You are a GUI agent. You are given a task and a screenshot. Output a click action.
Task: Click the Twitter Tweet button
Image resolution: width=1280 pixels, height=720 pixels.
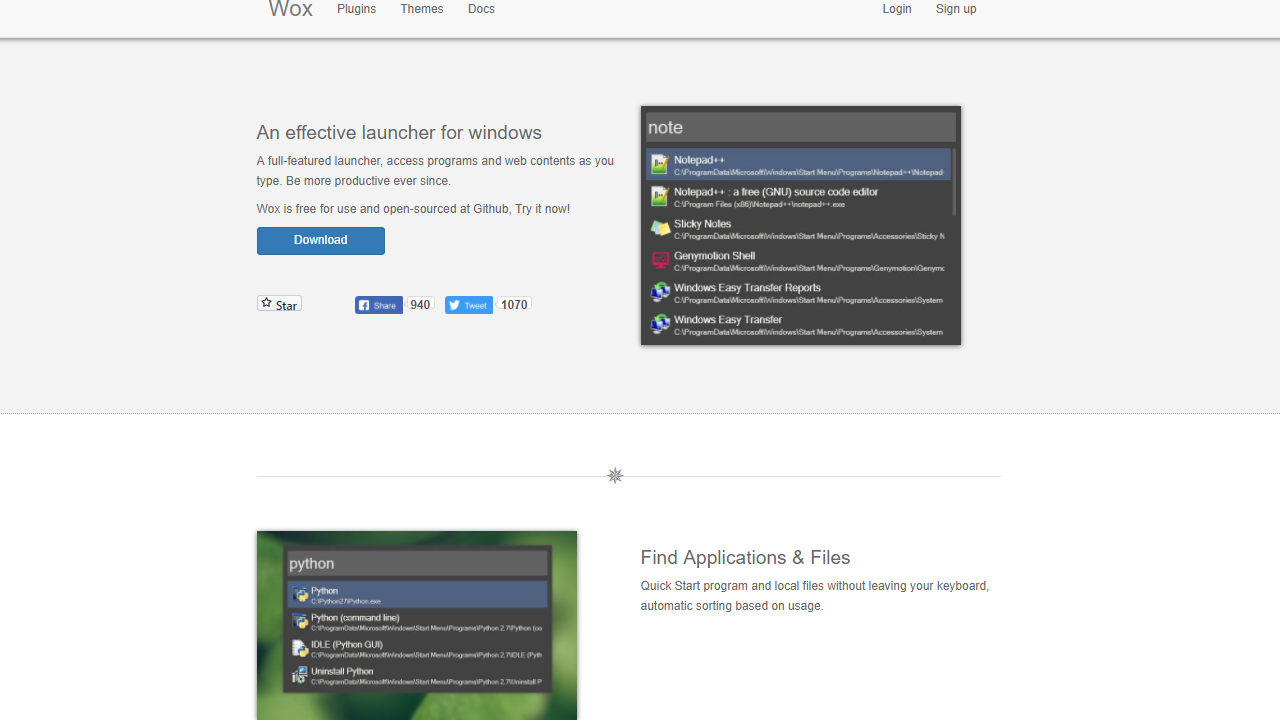click(x=468, y=305)
